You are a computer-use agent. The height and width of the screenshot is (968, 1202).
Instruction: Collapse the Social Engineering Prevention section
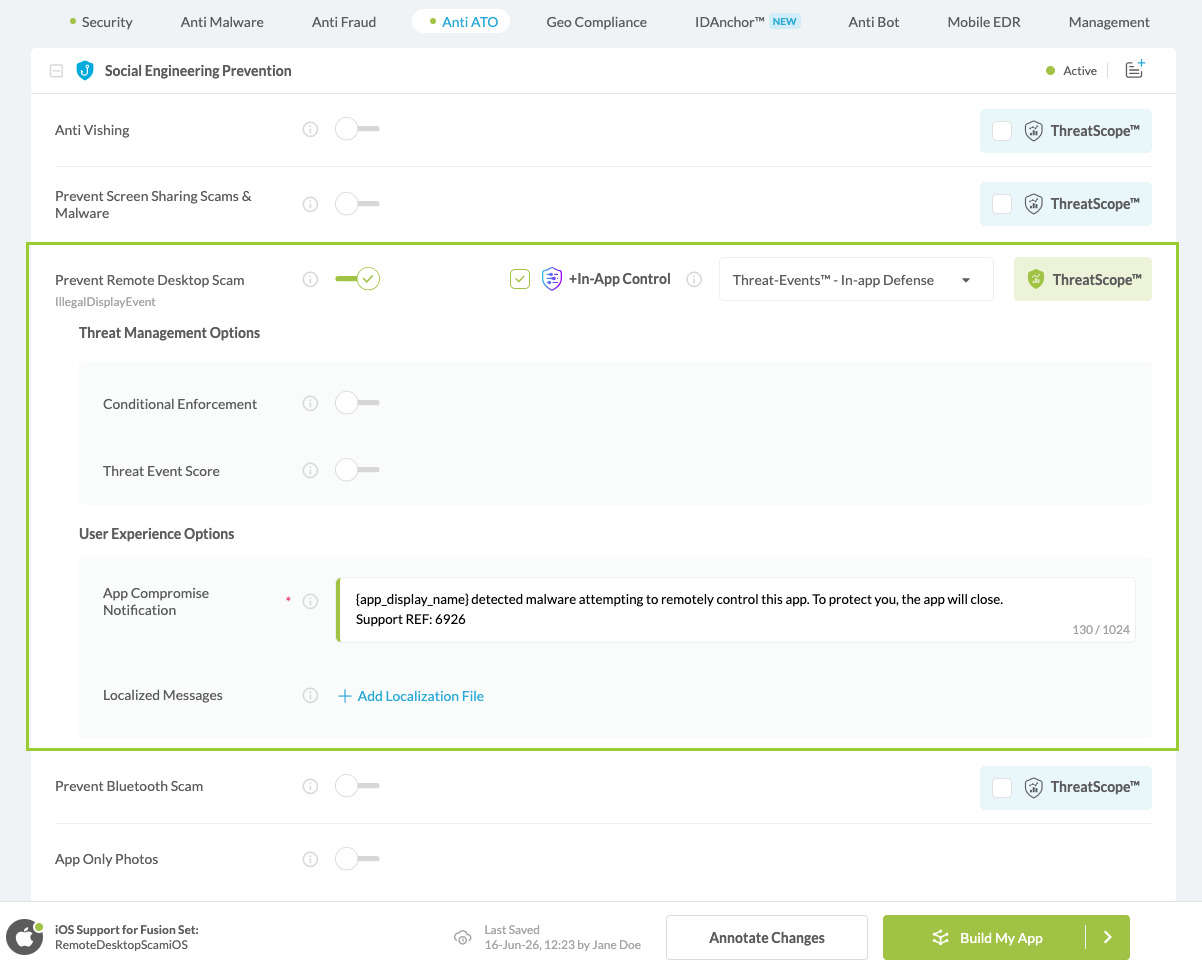[56, 71]
